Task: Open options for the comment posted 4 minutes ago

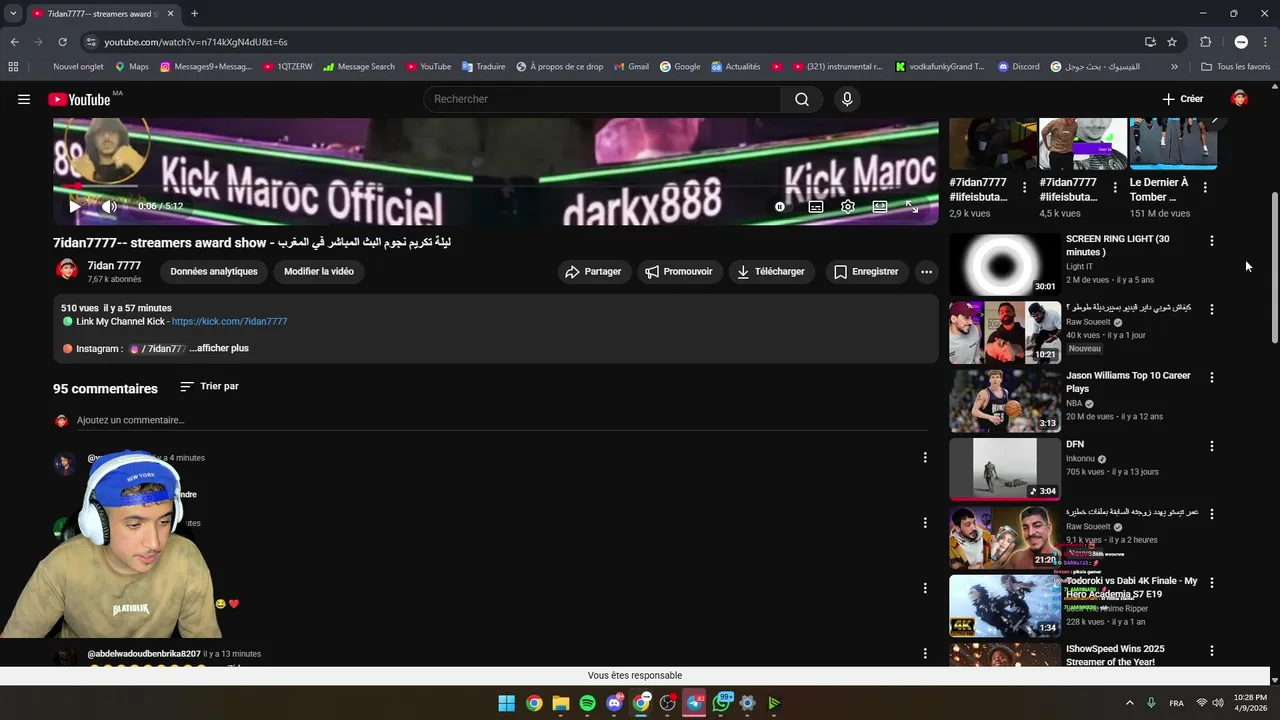Action: [925, 457]
